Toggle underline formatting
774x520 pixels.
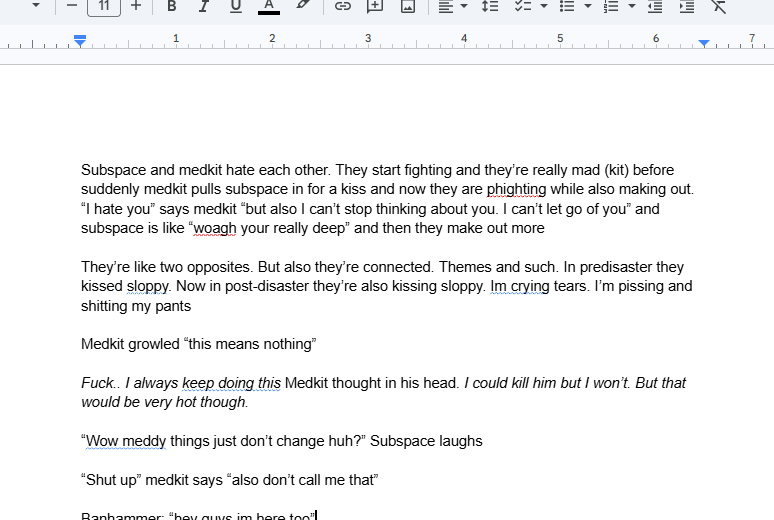(x=236, y=6)
